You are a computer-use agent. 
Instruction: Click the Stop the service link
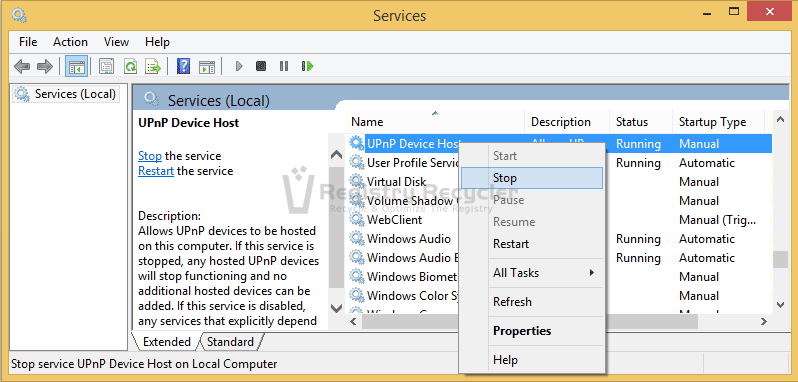pyautogui.click(x=150, y=156)
